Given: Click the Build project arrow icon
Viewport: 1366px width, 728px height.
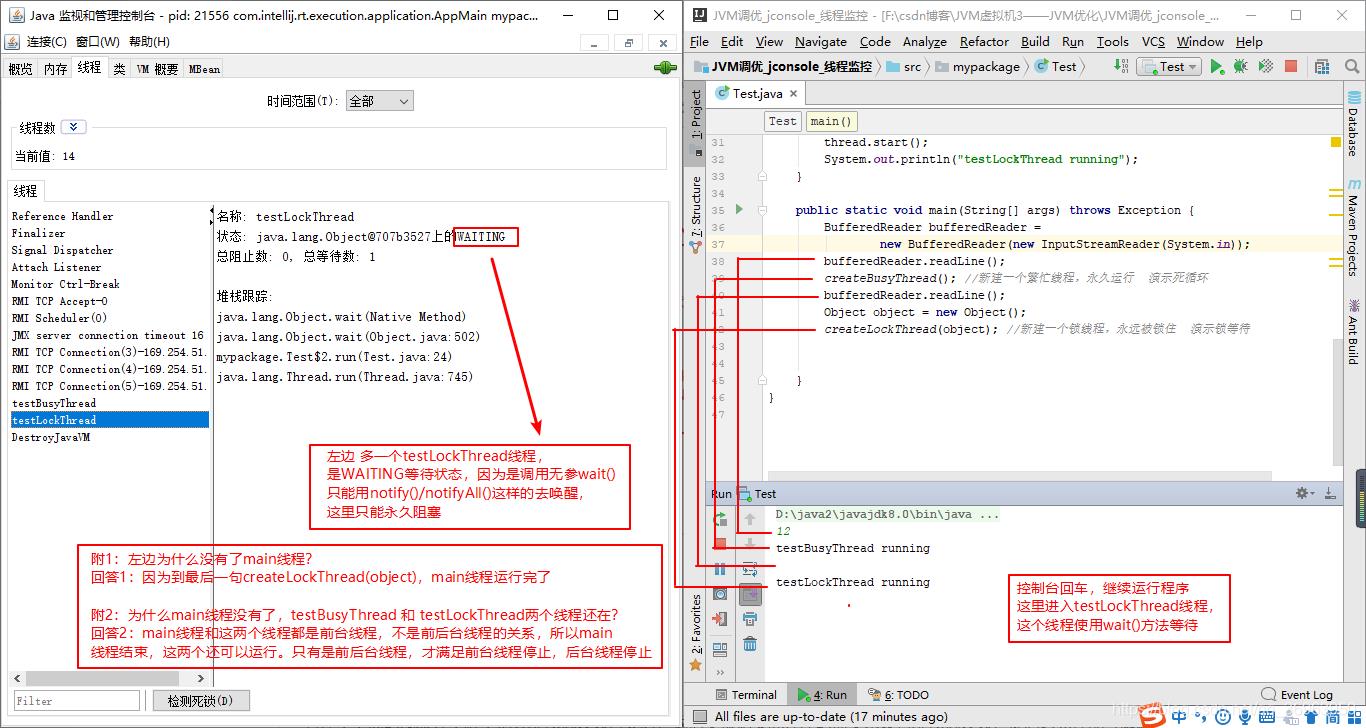Looking at the screenshot, I should tap(1121, 67).
